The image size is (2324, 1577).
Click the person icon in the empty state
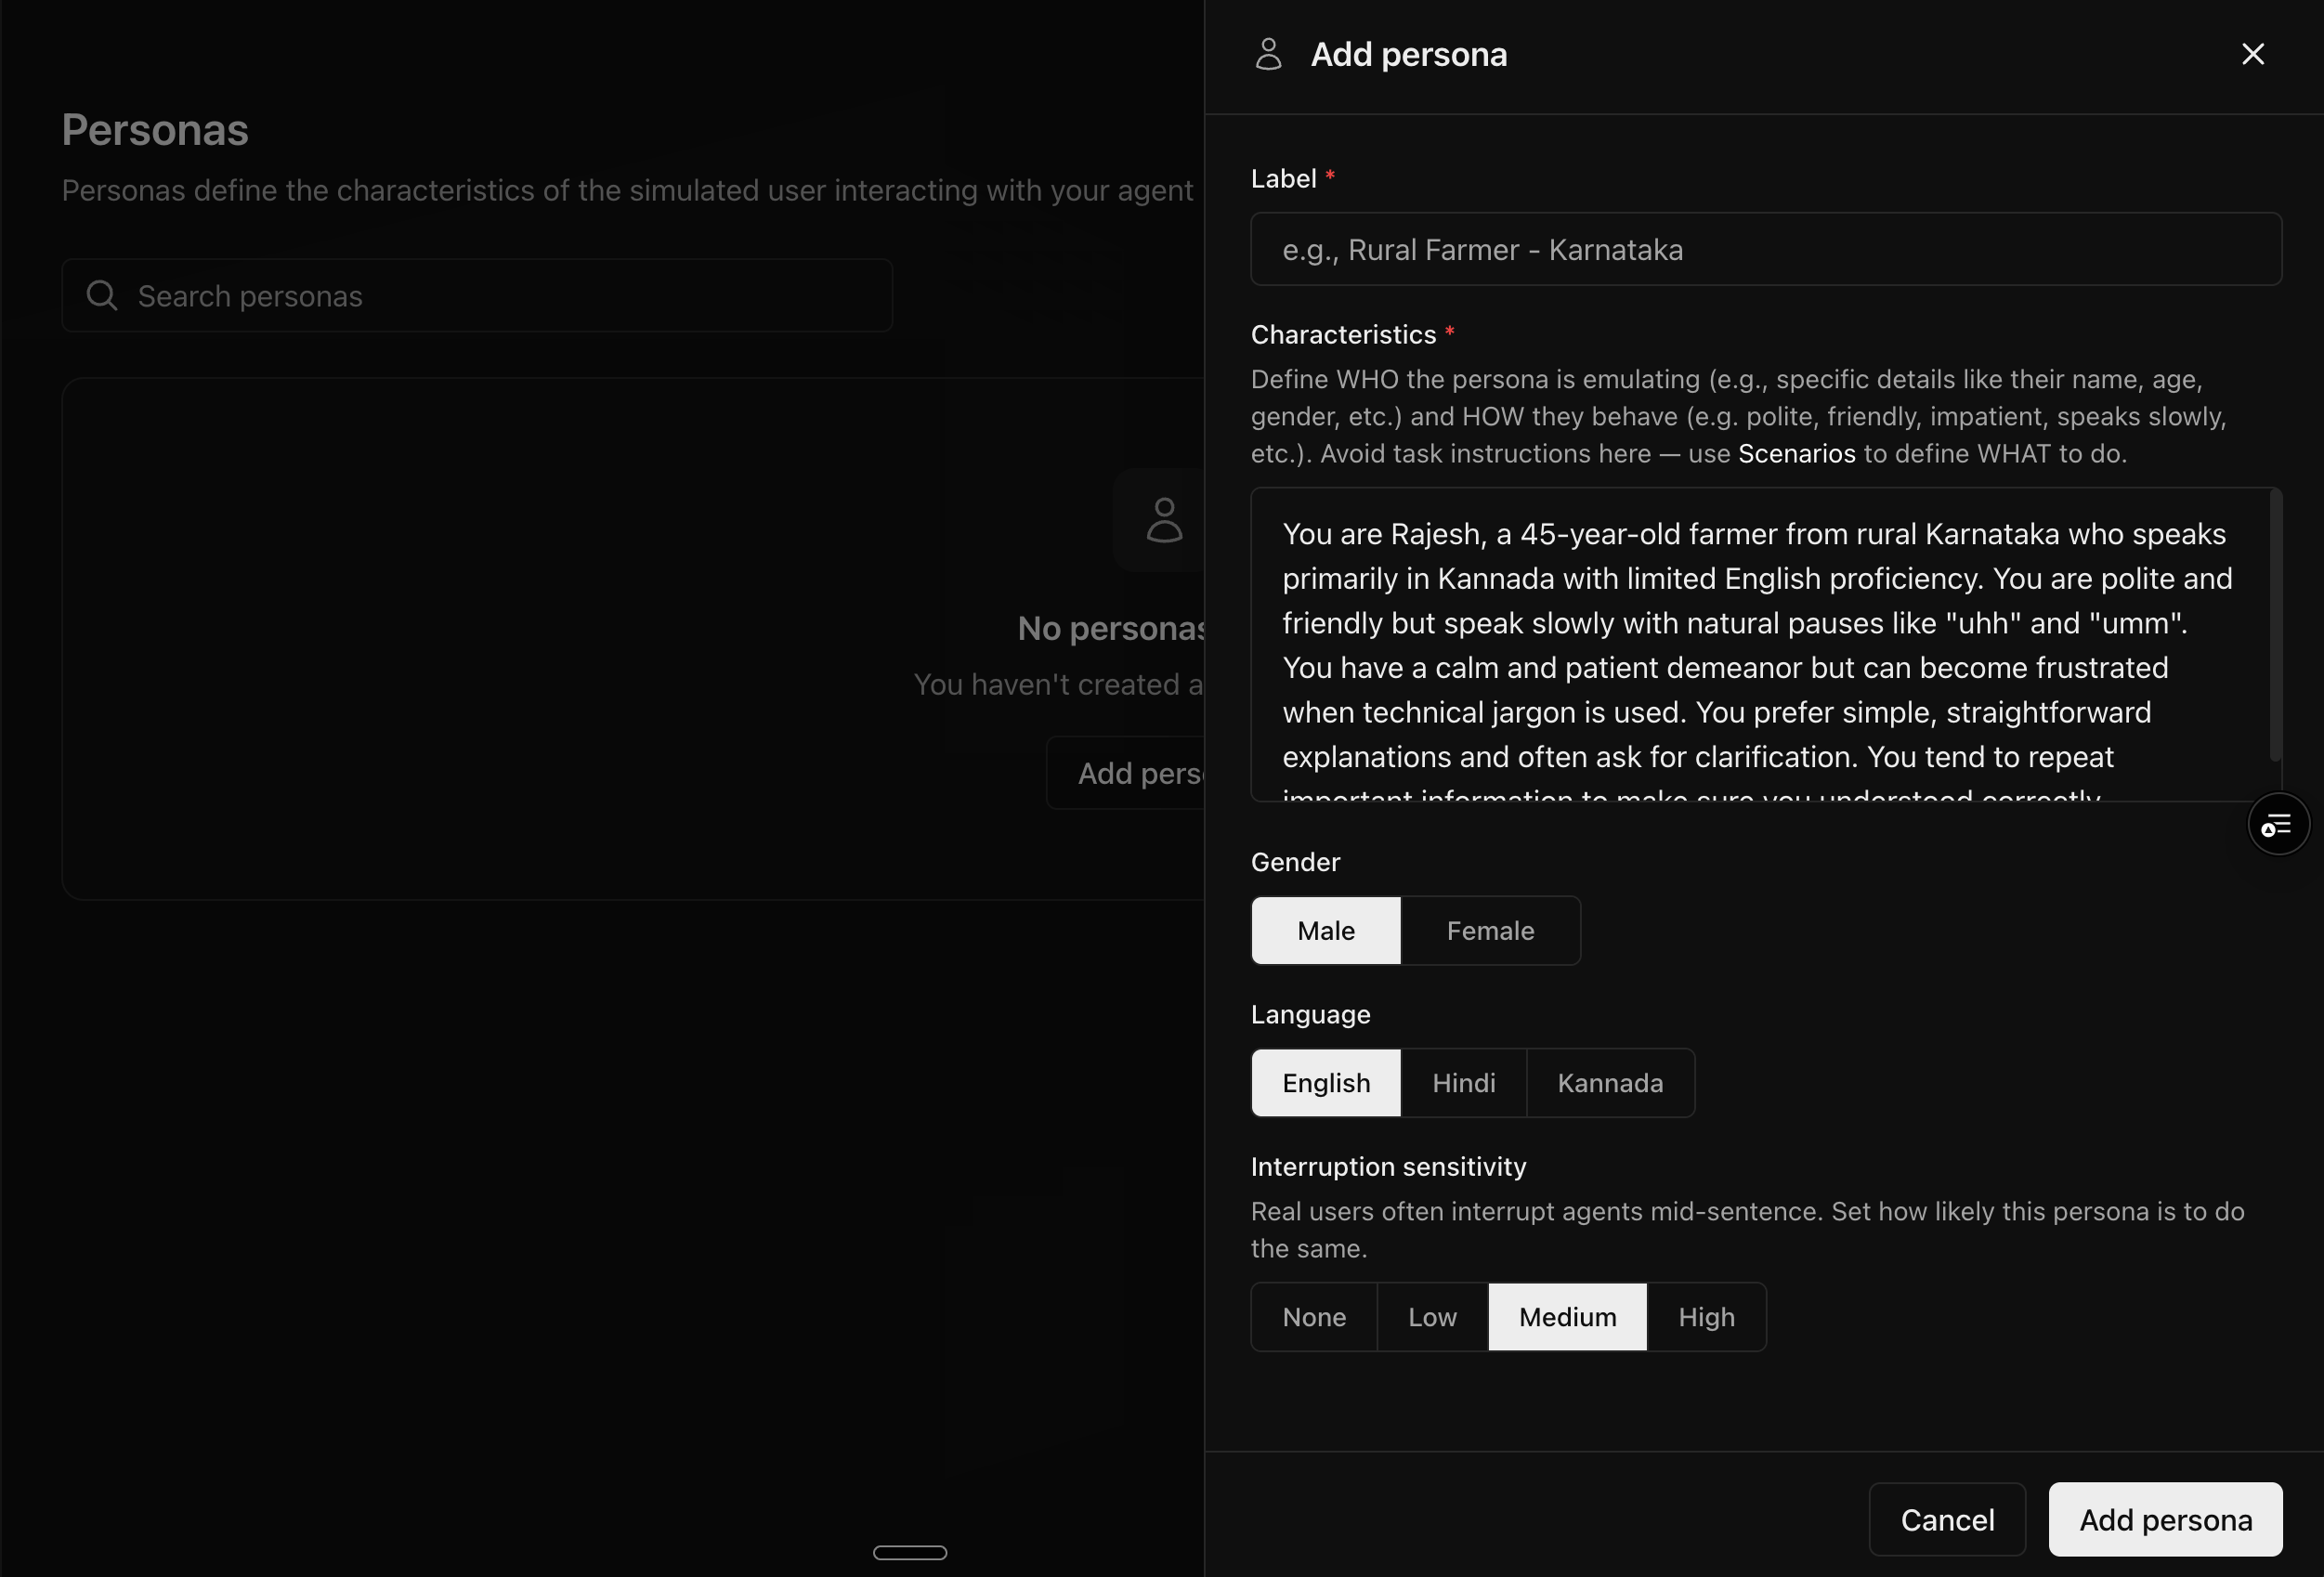[1163, 520]
